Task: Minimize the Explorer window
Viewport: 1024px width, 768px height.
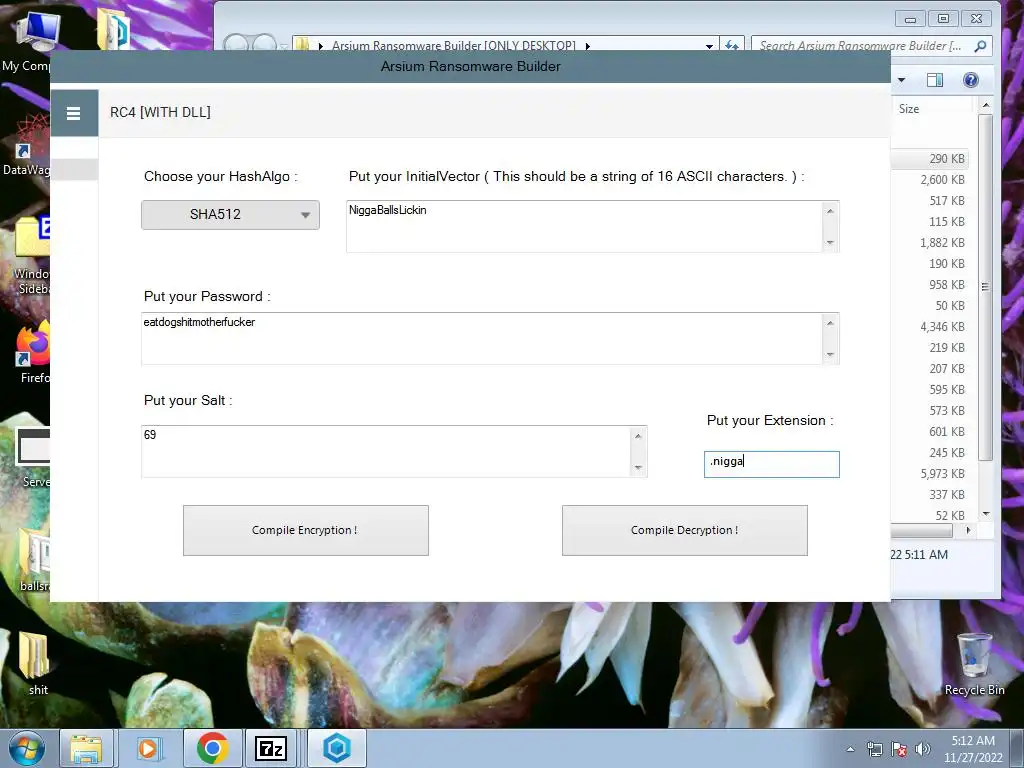Action: (910, 19)
